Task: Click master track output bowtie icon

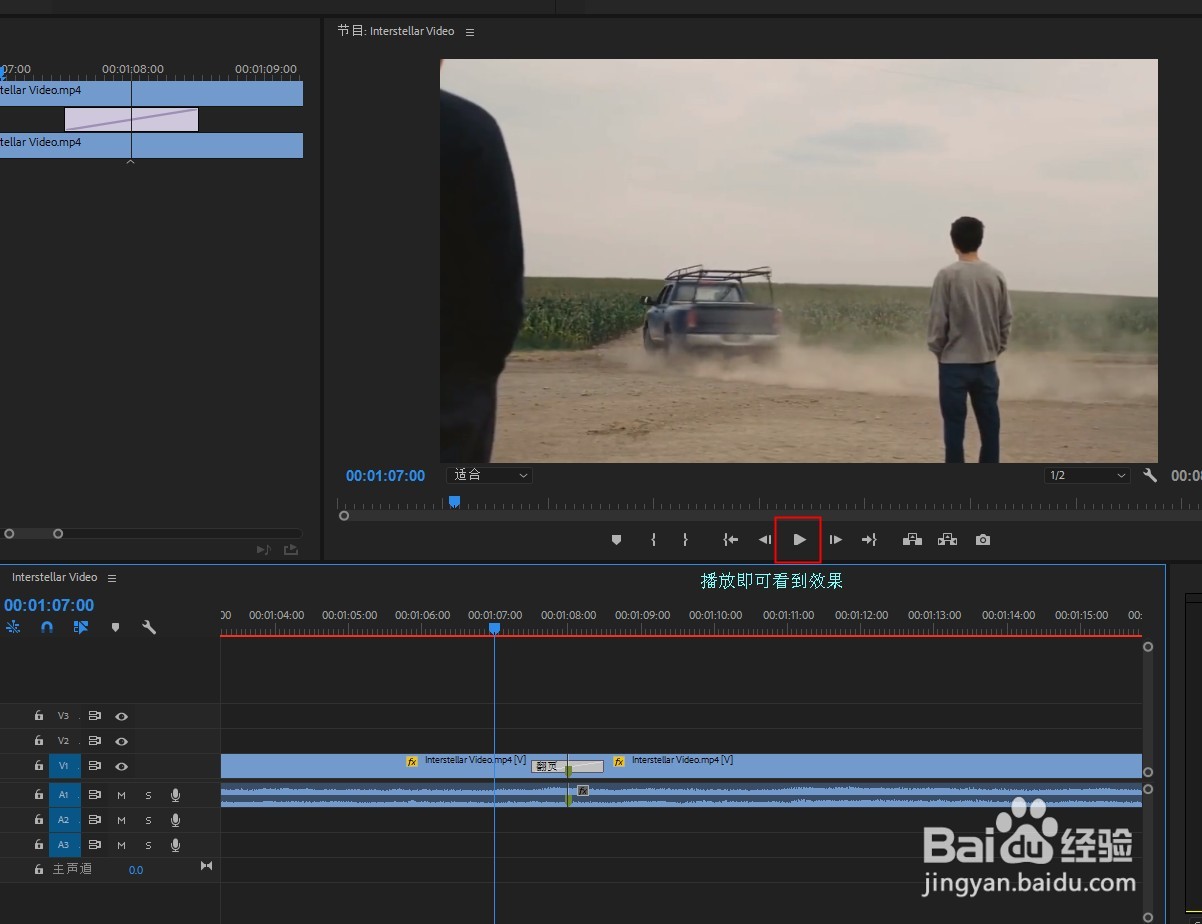Action: (207, 866)
